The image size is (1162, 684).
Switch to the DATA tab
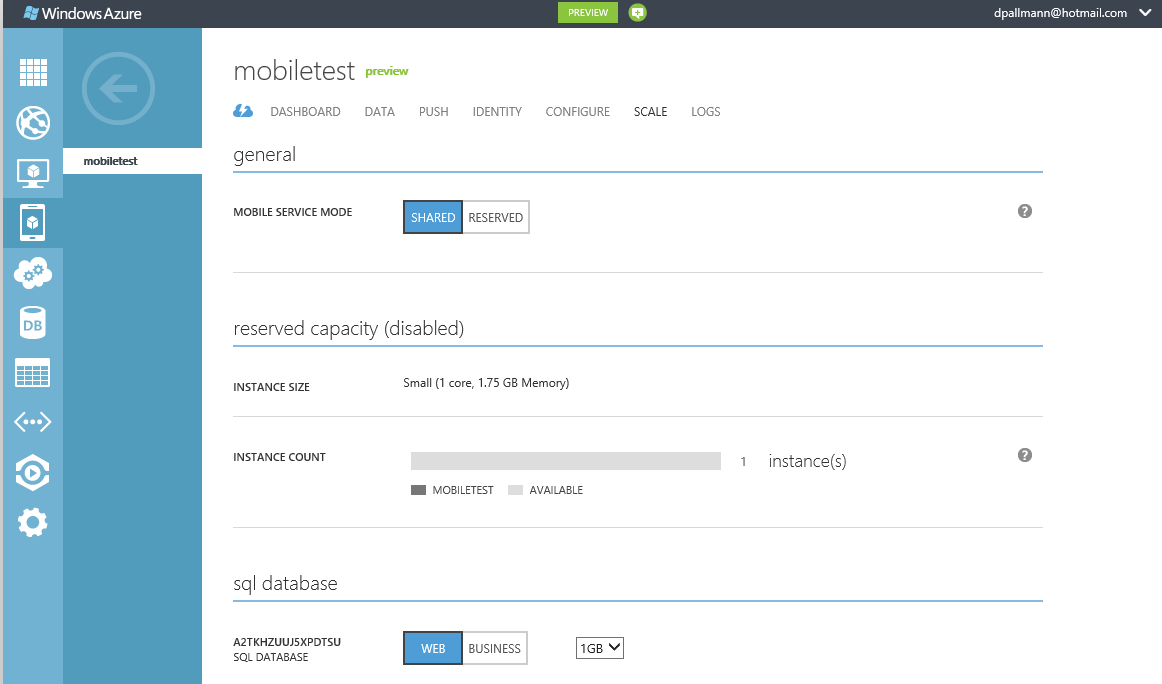pos(379,112)
